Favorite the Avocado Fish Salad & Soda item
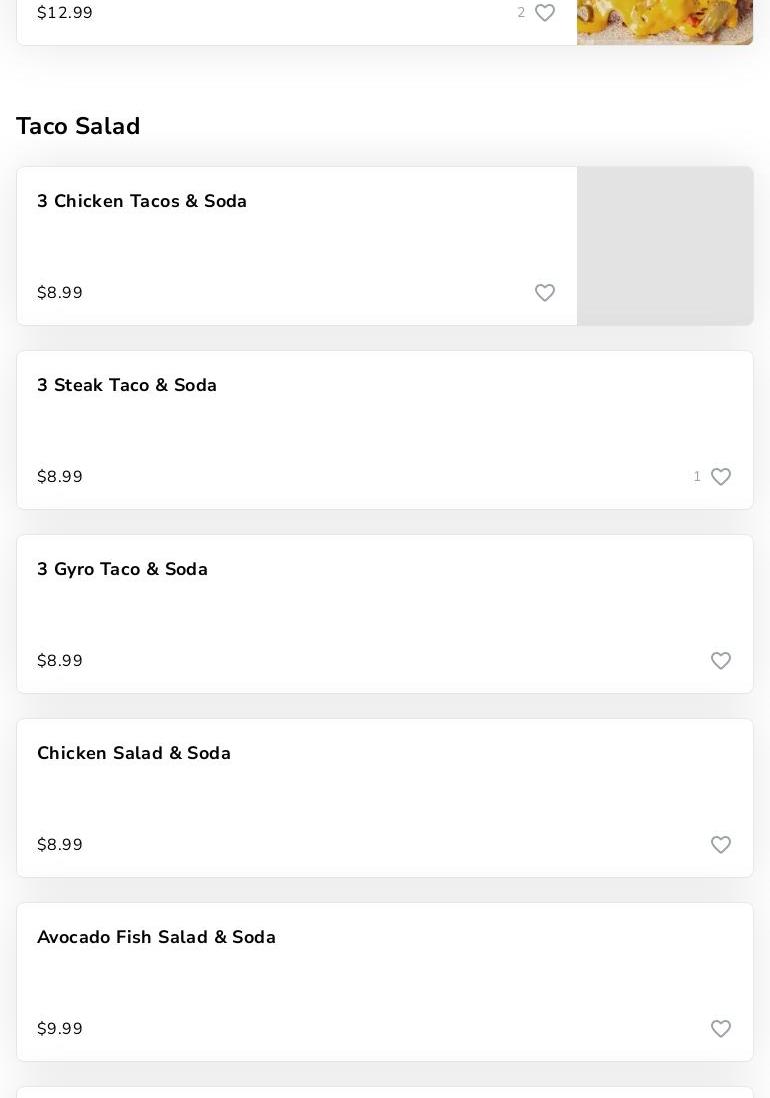This screenshot has height=1098, width=770. pos(721,1029)
